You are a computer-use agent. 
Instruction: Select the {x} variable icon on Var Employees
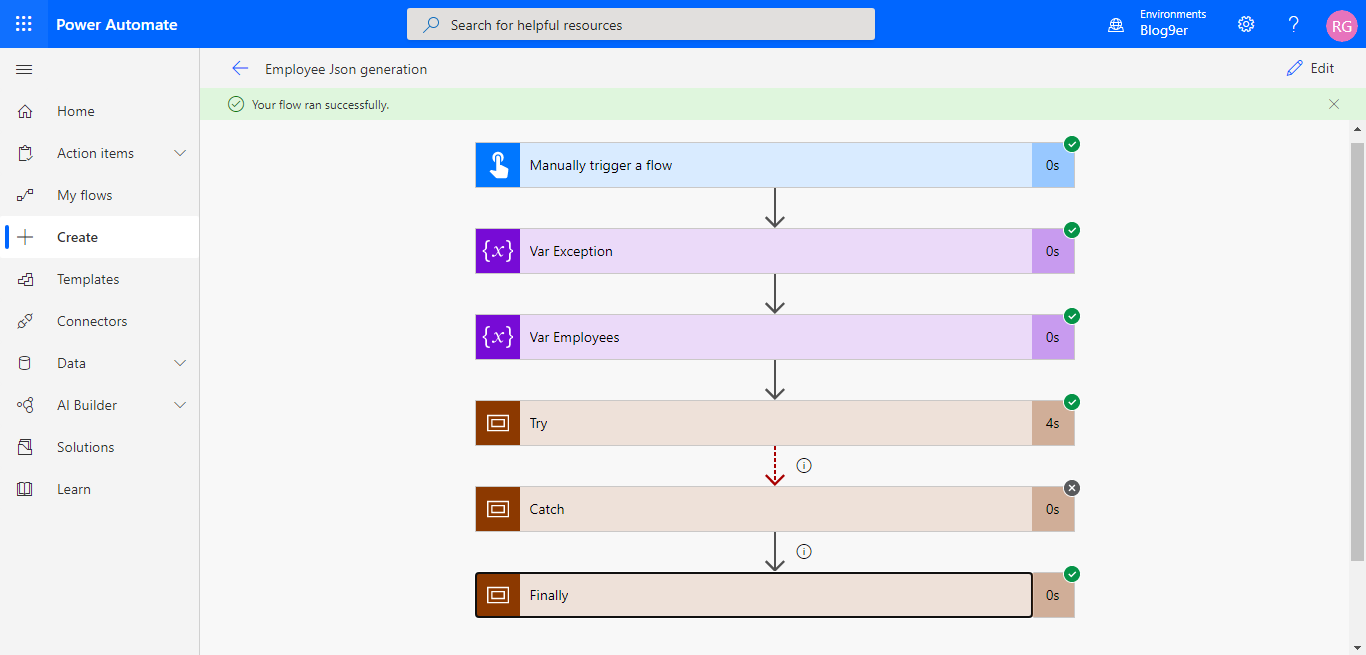coord(497,337)
